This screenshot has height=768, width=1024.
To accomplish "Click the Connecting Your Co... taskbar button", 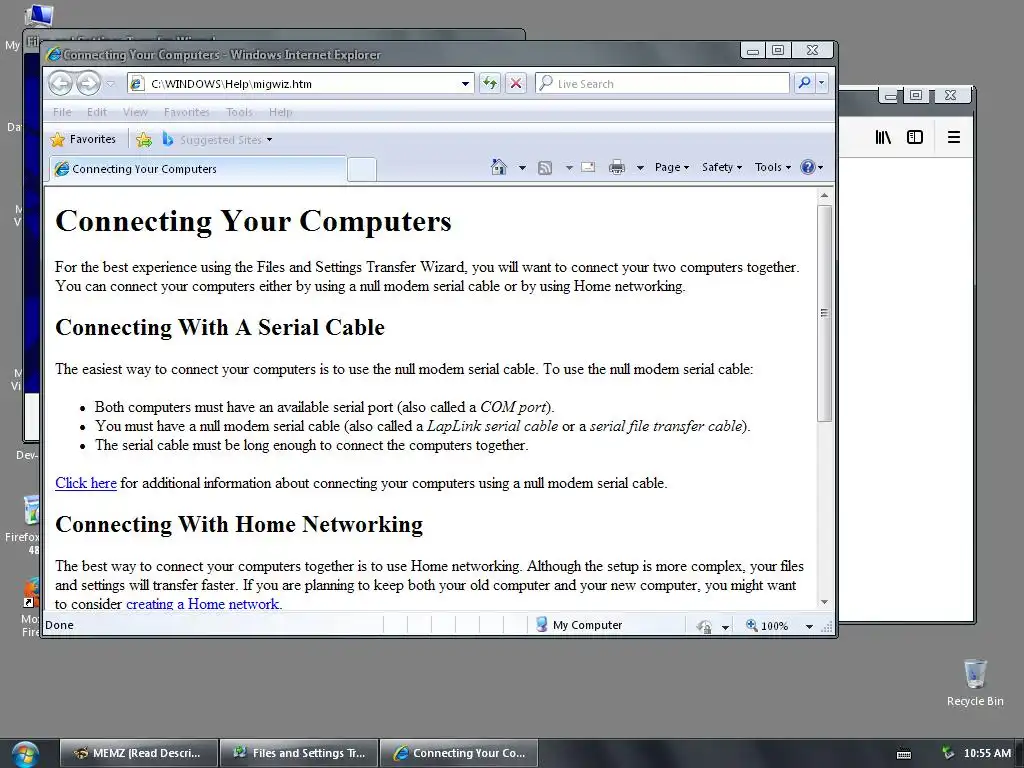I will pos(459,753).
